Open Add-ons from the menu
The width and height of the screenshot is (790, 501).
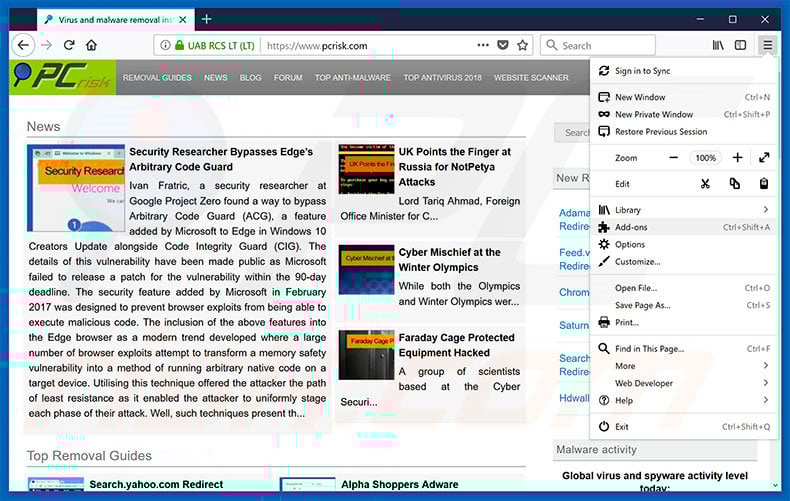tap(631, 227)
